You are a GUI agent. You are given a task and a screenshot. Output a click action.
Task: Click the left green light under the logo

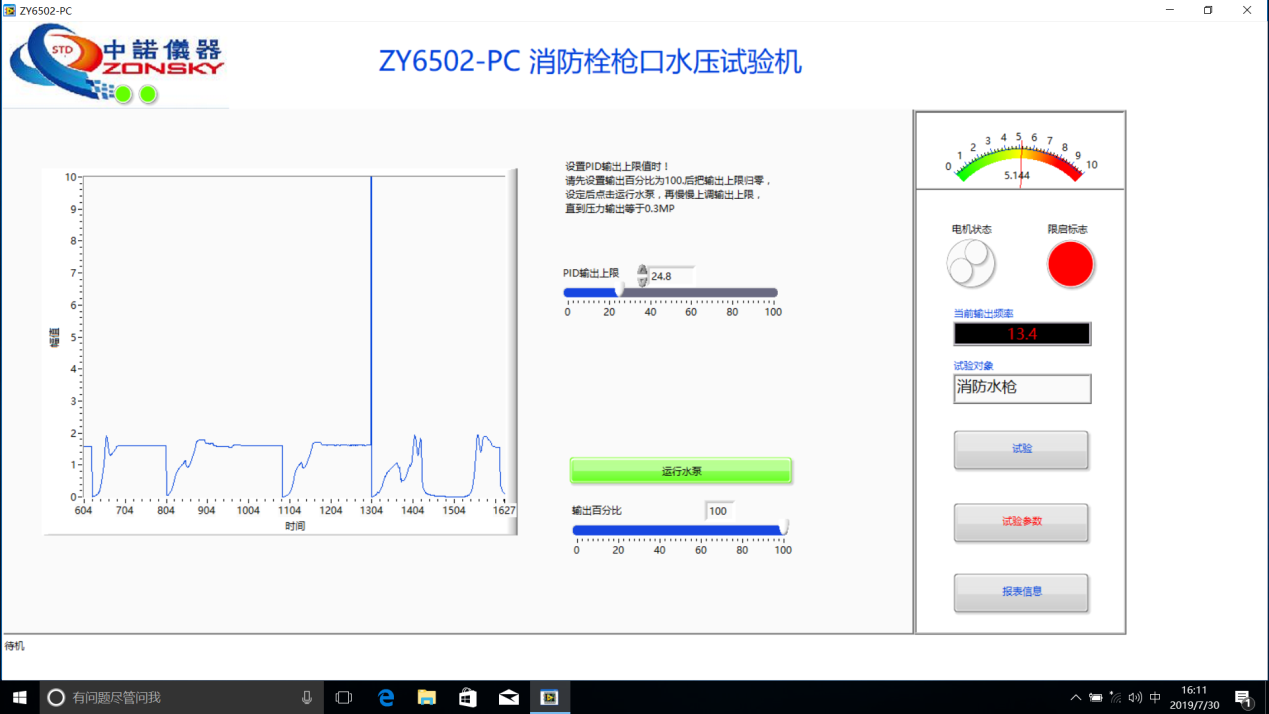pyautogui.click(x=122, y=94)
